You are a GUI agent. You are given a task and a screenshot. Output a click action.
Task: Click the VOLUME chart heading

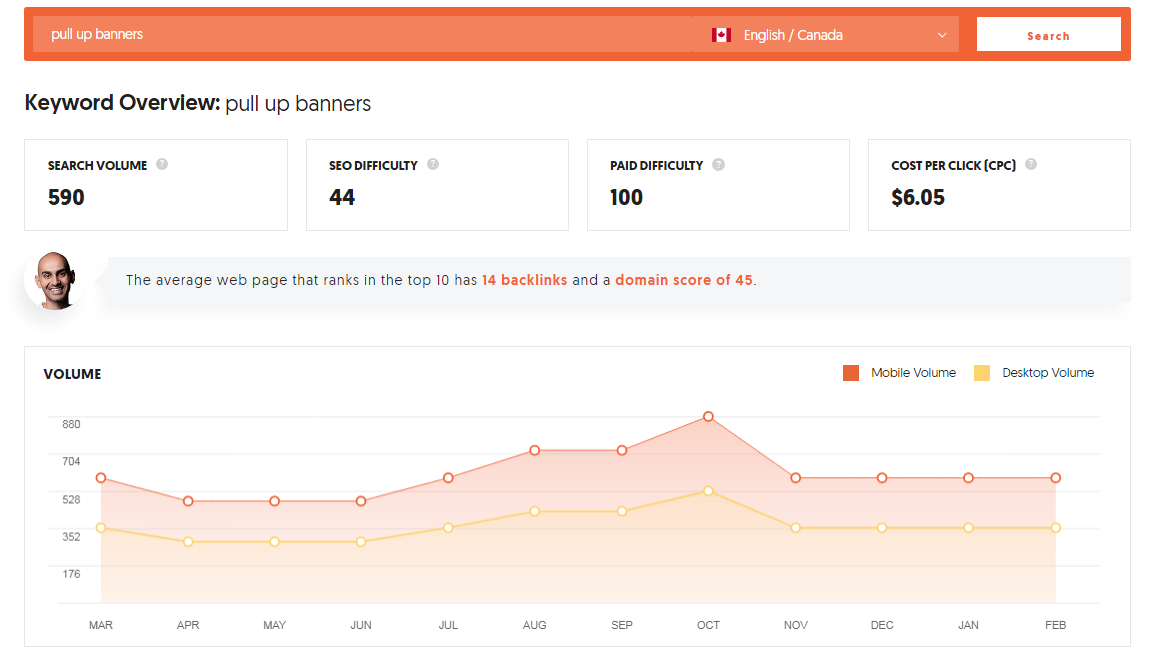(x=72, y=374)
